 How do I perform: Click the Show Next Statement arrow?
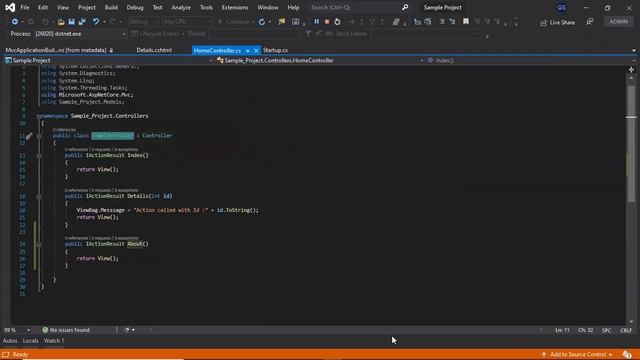351,22
